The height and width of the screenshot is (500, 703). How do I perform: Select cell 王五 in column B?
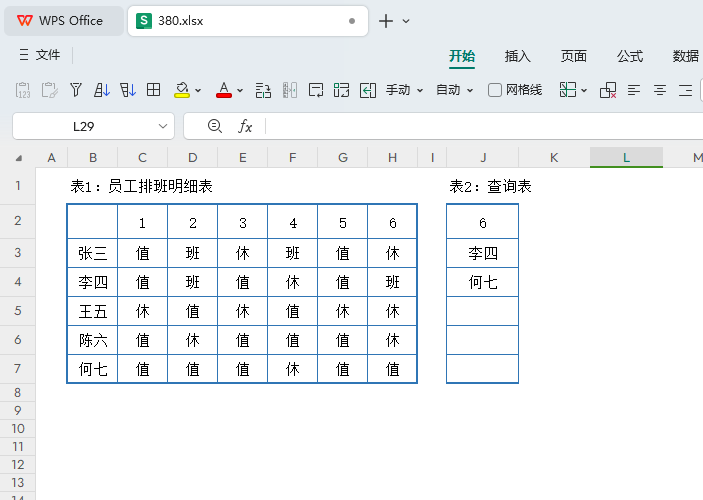[x=92, y=311]
